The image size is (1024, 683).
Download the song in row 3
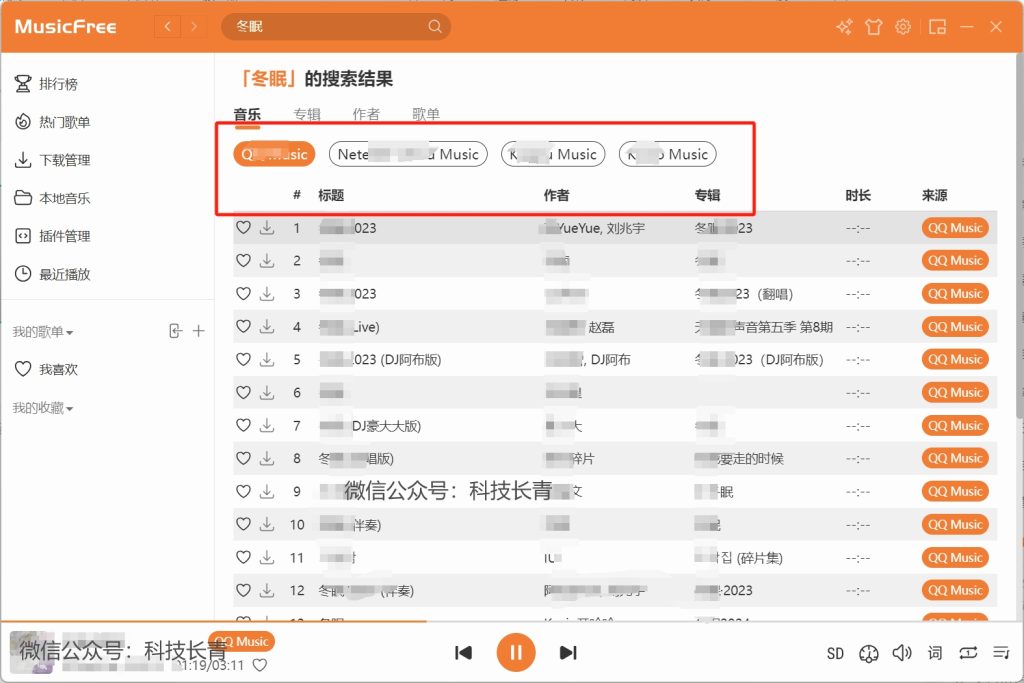[x=267, y=294]
